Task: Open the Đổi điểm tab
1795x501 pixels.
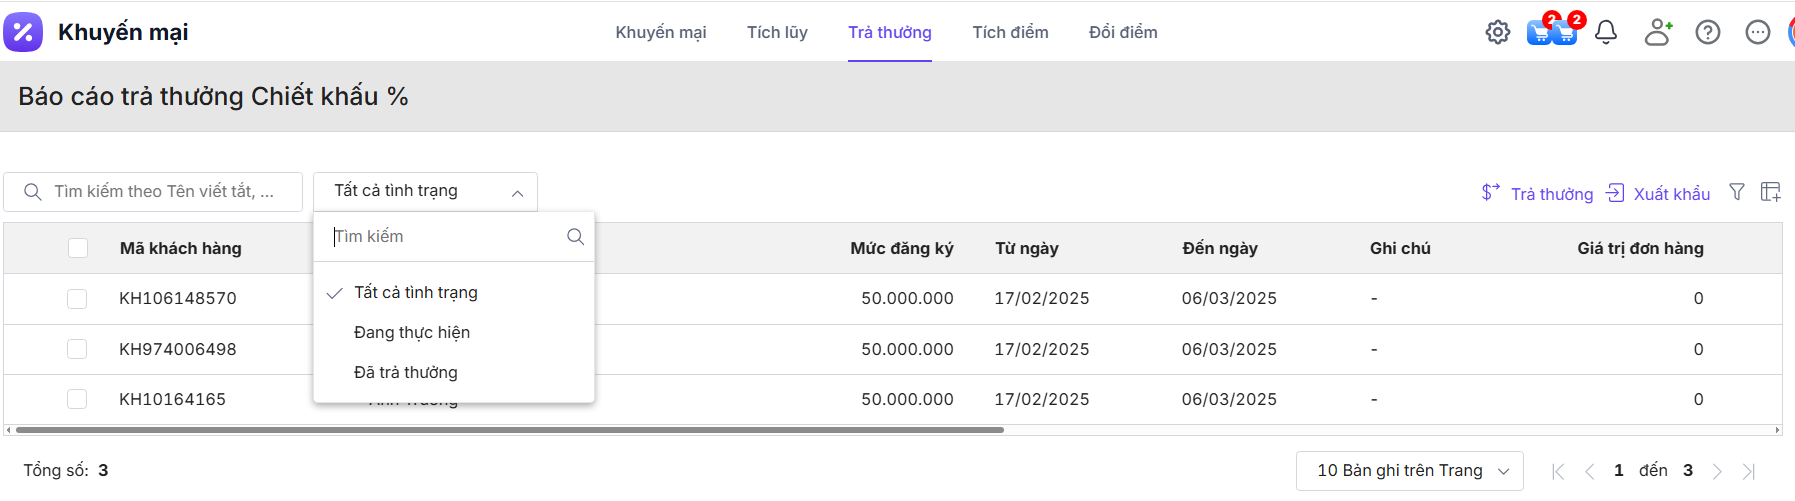Action: 1123,32
